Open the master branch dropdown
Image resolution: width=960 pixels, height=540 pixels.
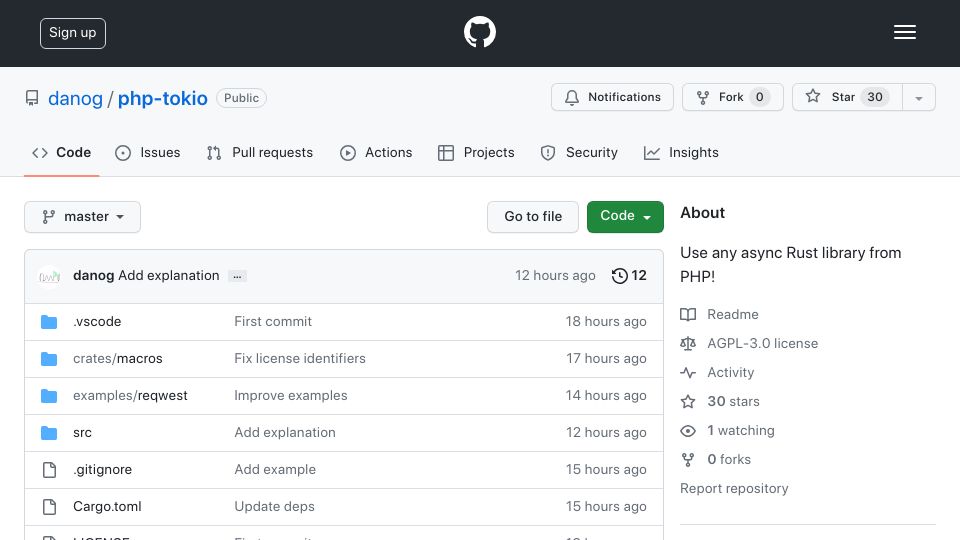pos(83,217)
